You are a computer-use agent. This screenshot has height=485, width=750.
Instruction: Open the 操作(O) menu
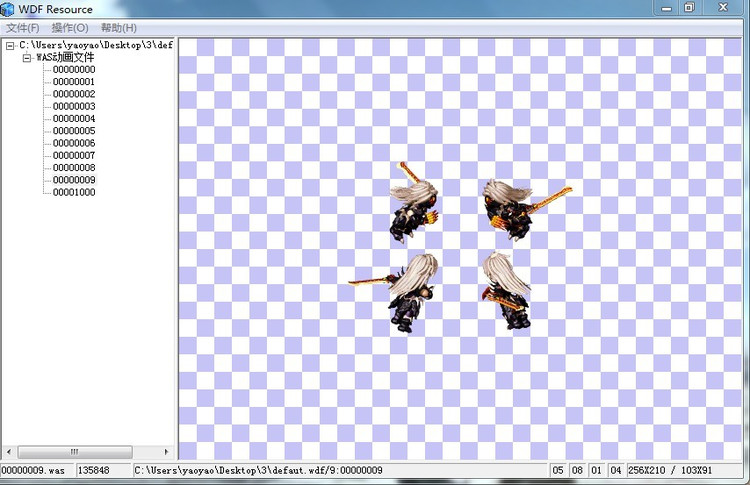click(69, 28)
